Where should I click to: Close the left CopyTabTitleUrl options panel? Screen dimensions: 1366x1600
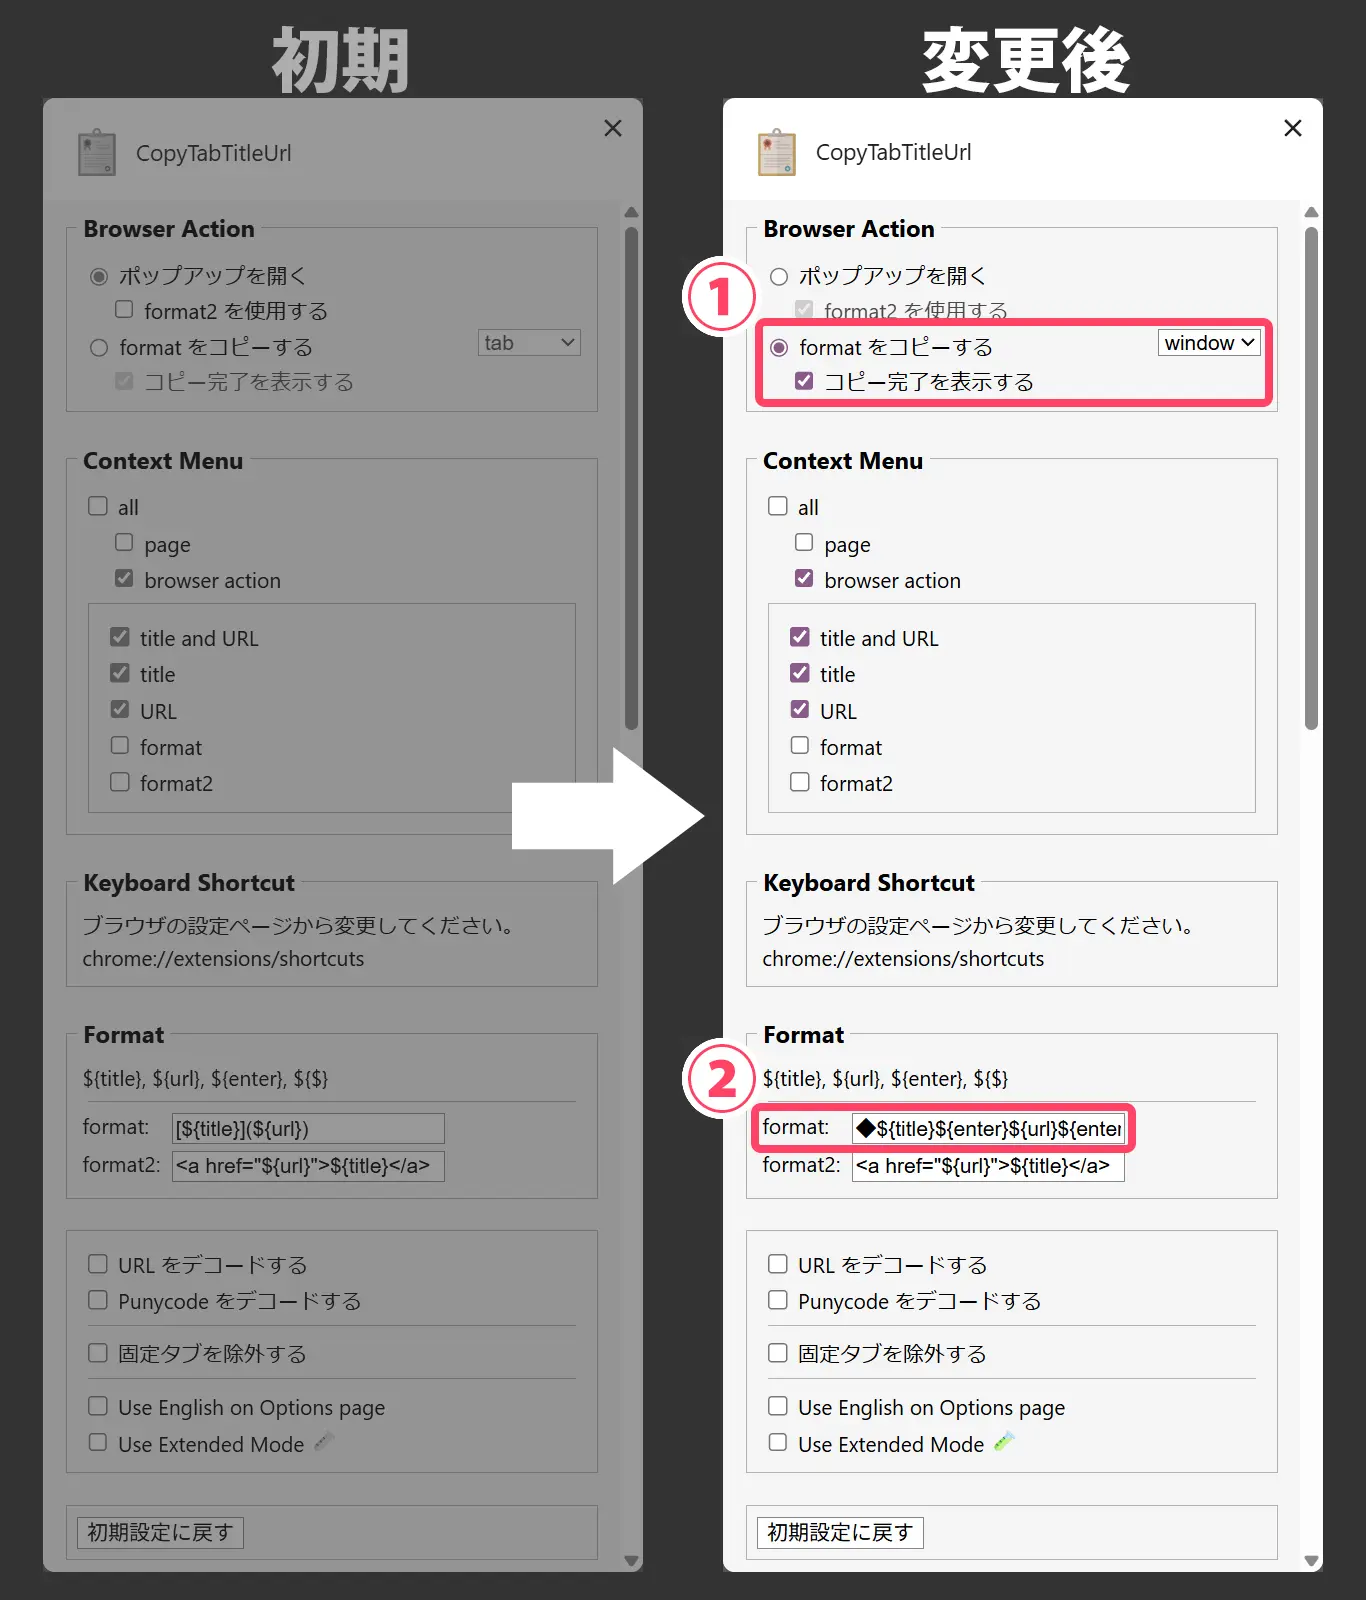tap(612, 128)
